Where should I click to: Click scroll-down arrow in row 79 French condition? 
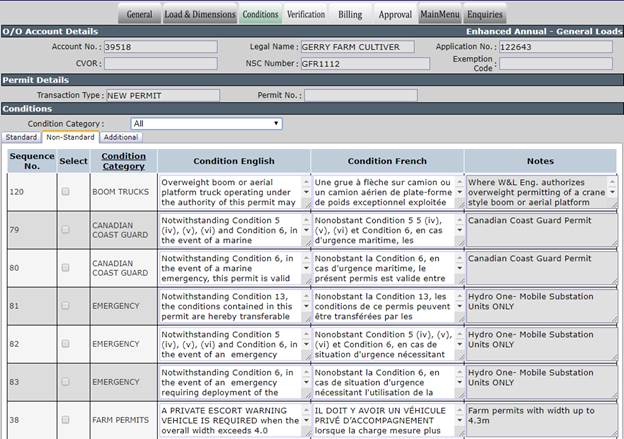pos(460,230)
